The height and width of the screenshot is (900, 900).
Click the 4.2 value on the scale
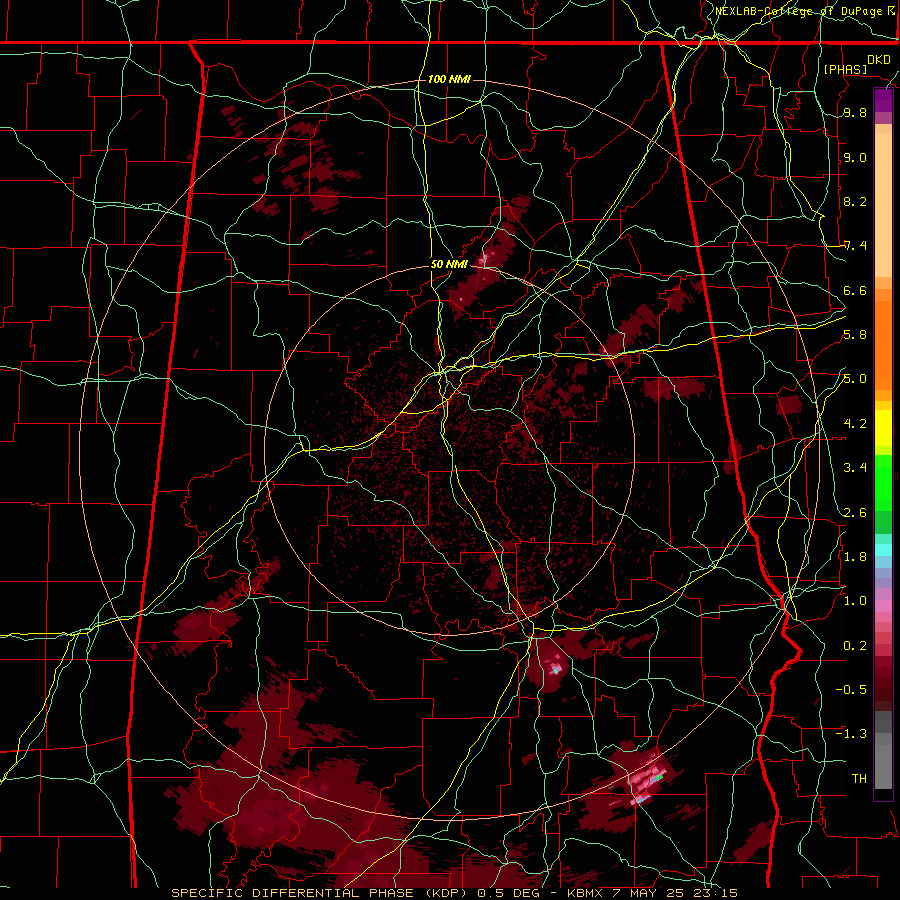[855, 424]
